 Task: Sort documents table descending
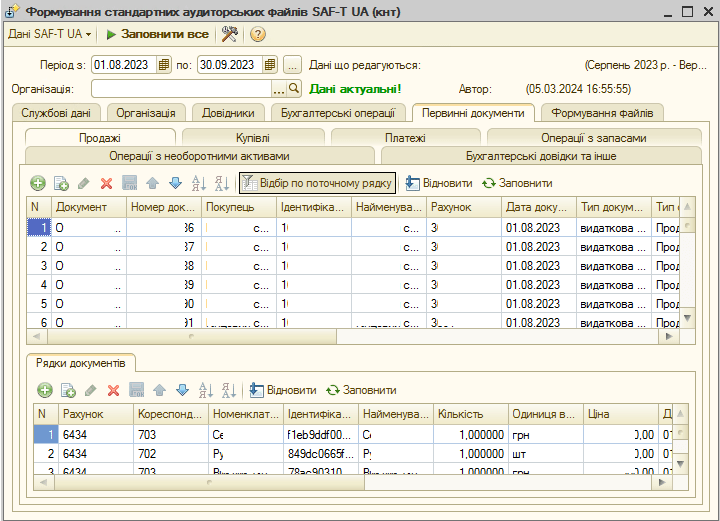click(x=222, y=183)
